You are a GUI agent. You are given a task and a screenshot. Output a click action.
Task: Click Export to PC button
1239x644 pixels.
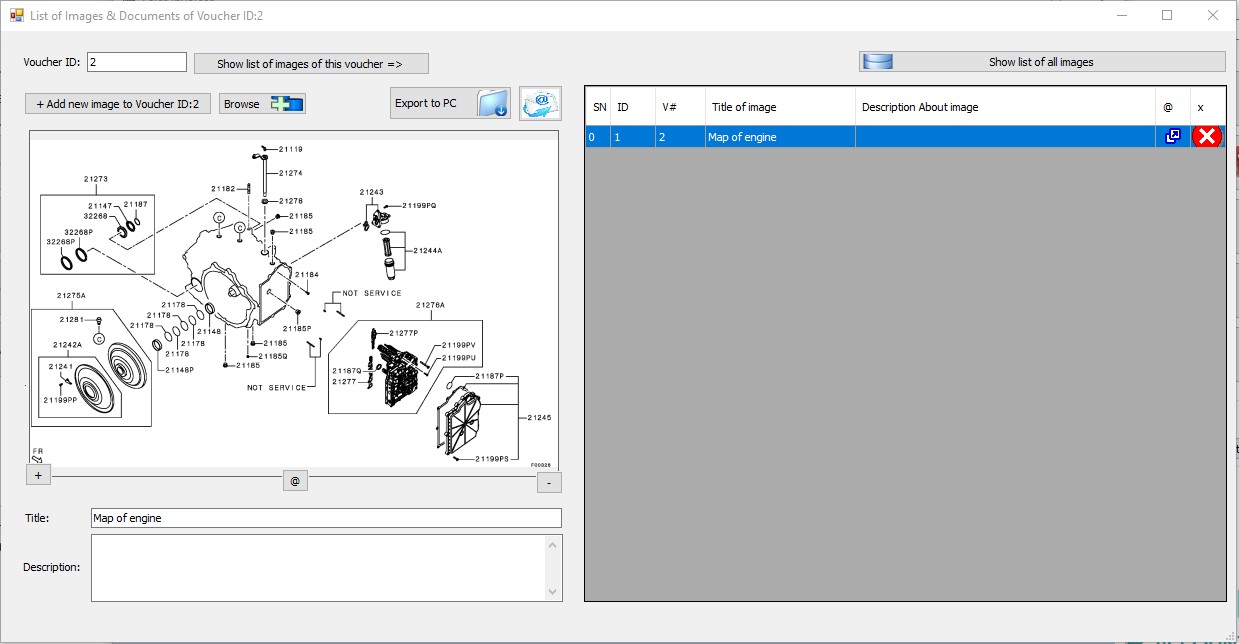[x=451, y=103]
